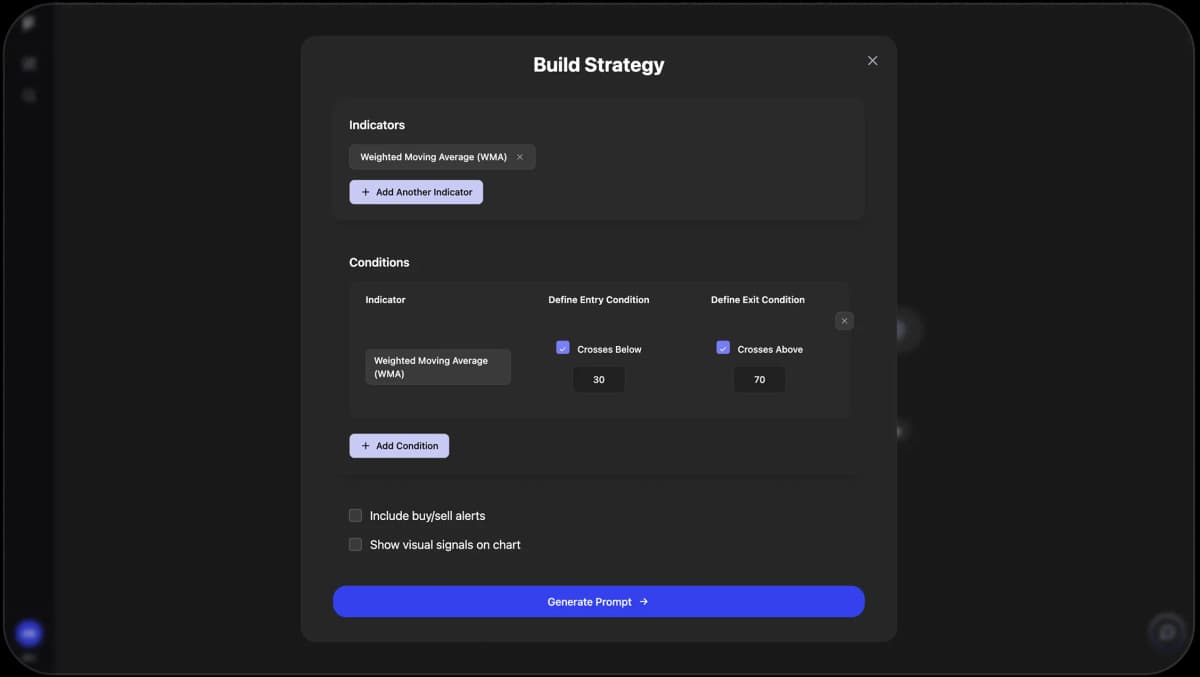Open the chat bubble icon in bottom corner
The width and height of the screenshot is (1200, 677).
point(1166,632)
